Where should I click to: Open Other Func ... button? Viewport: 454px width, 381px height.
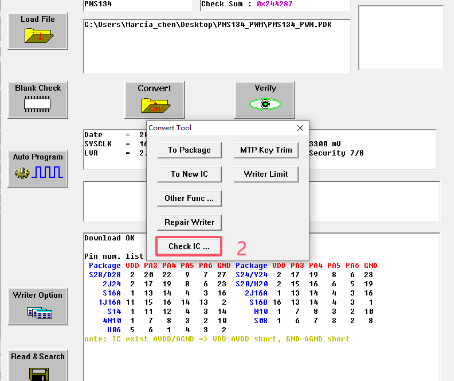tap(189, 198)
